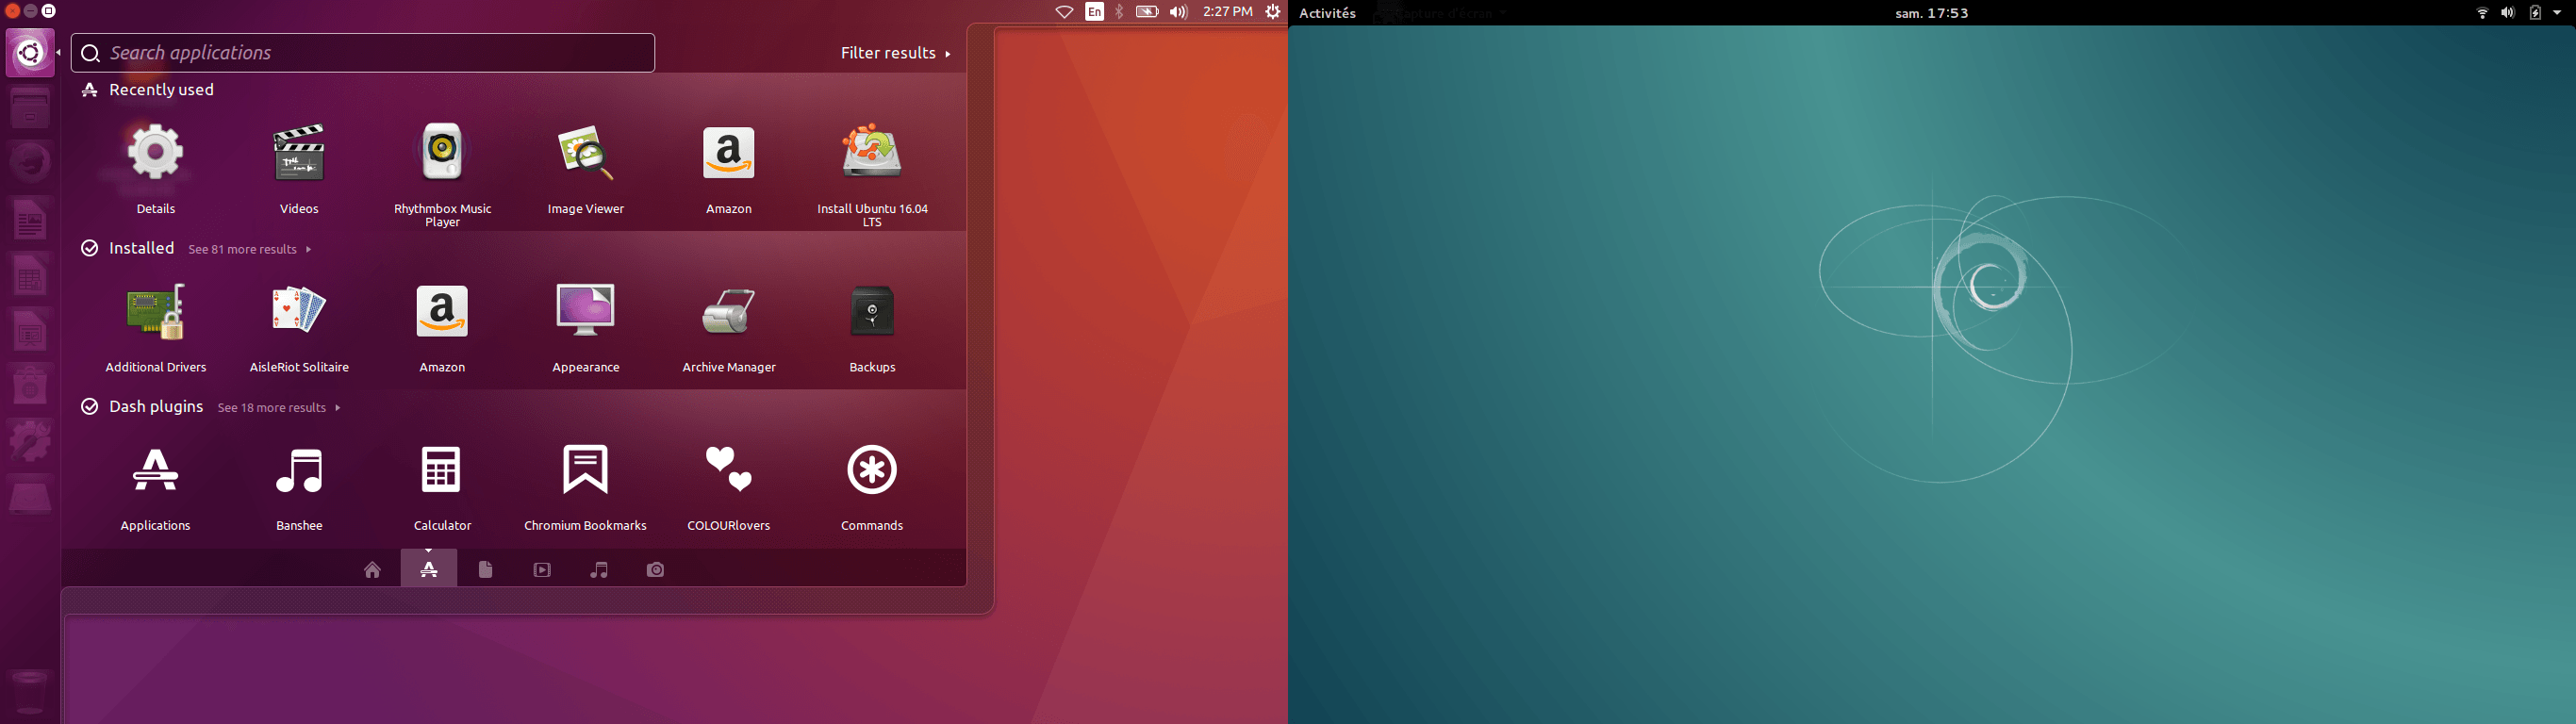The width and height of the screenshot is (2576, 724).
Task: Collapse the Installed section header
Action: point(128,248)
